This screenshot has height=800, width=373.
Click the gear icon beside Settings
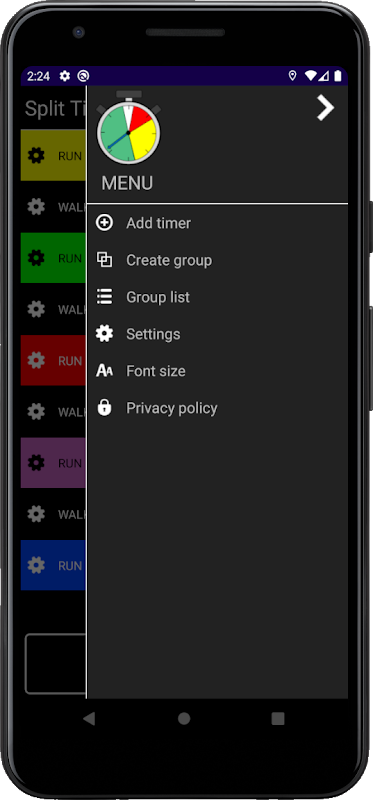click(x=105, y=334)
